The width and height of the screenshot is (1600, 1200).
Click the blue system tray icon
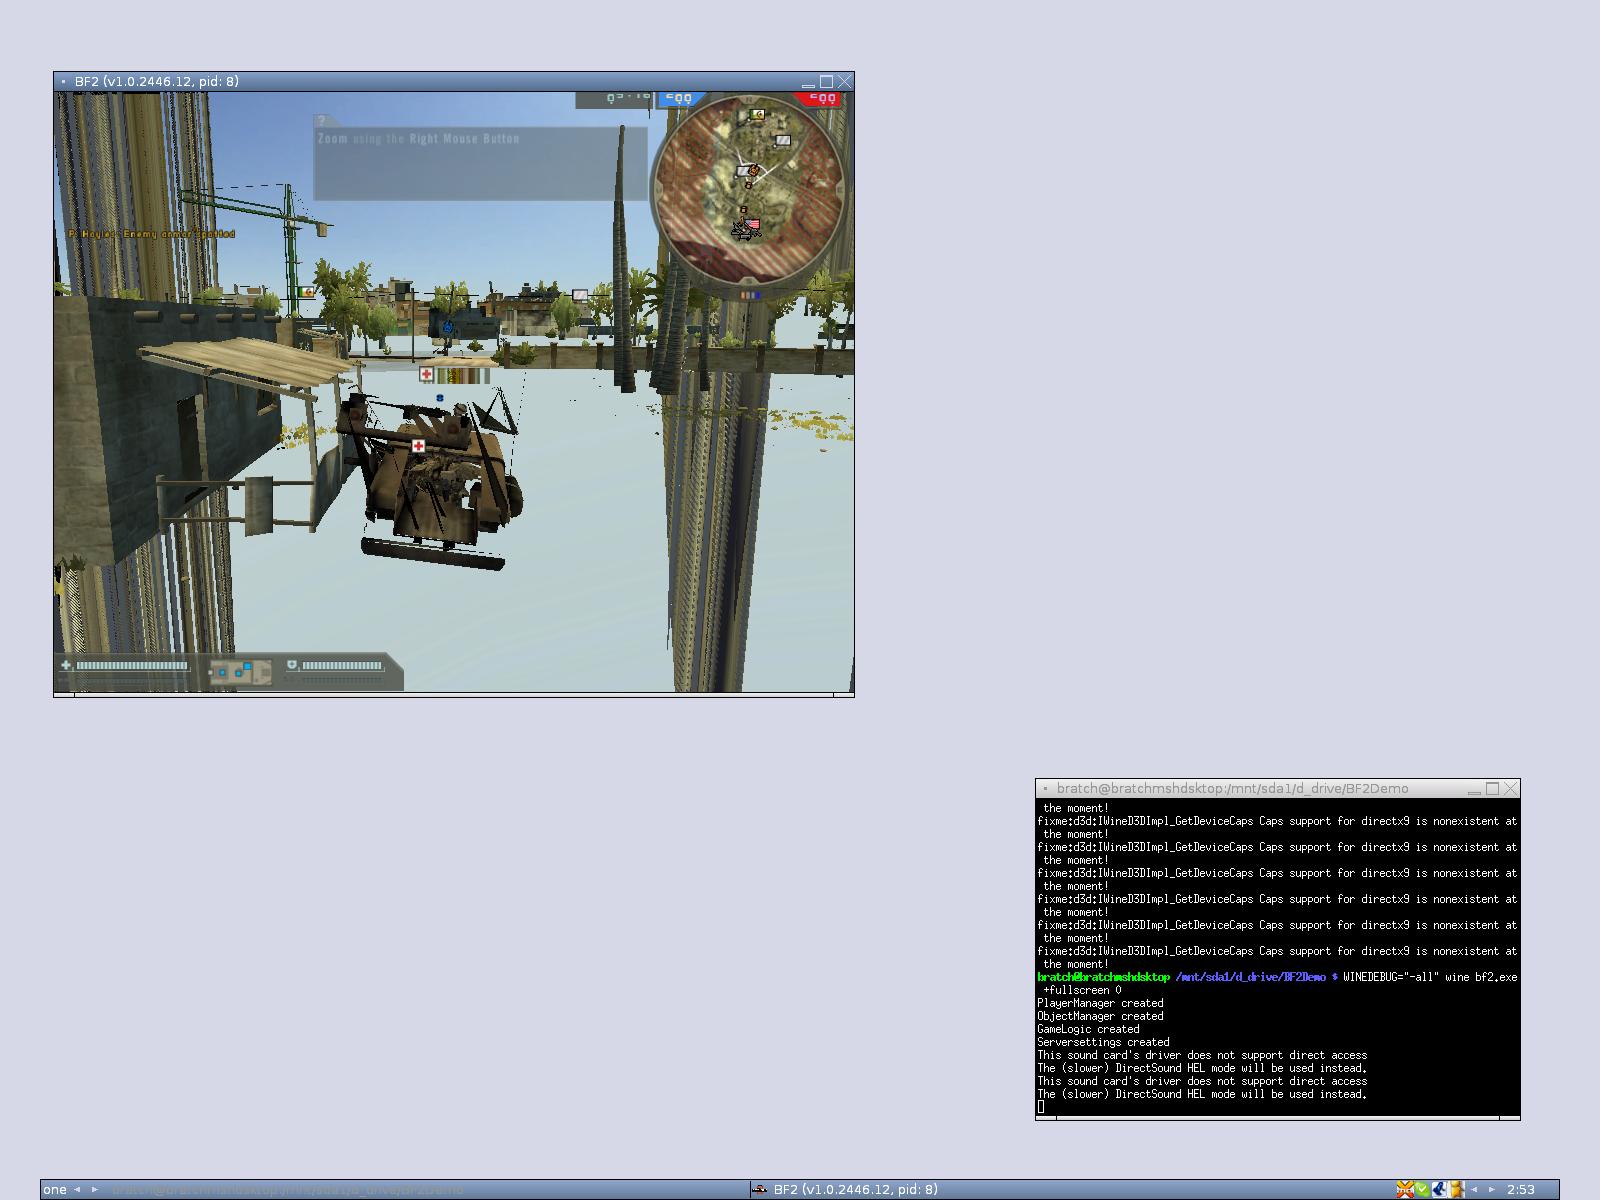pos(1439,1189)
